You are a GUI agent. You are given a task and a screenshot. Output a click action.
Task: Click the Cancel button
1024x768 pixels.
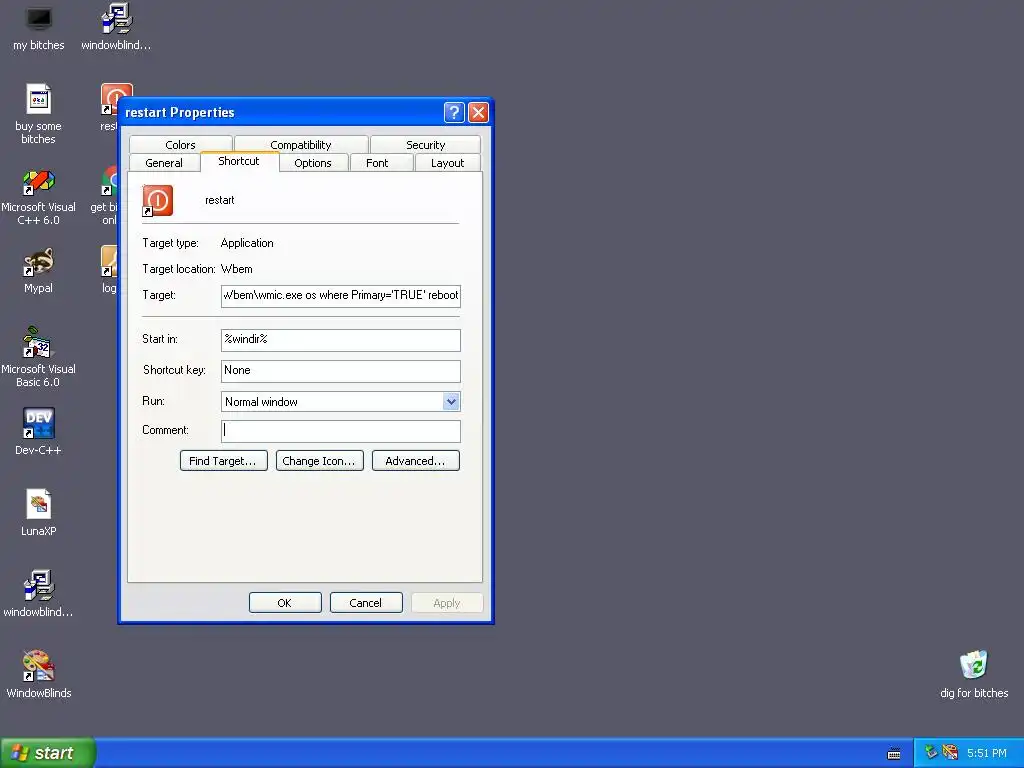point(366,603)
